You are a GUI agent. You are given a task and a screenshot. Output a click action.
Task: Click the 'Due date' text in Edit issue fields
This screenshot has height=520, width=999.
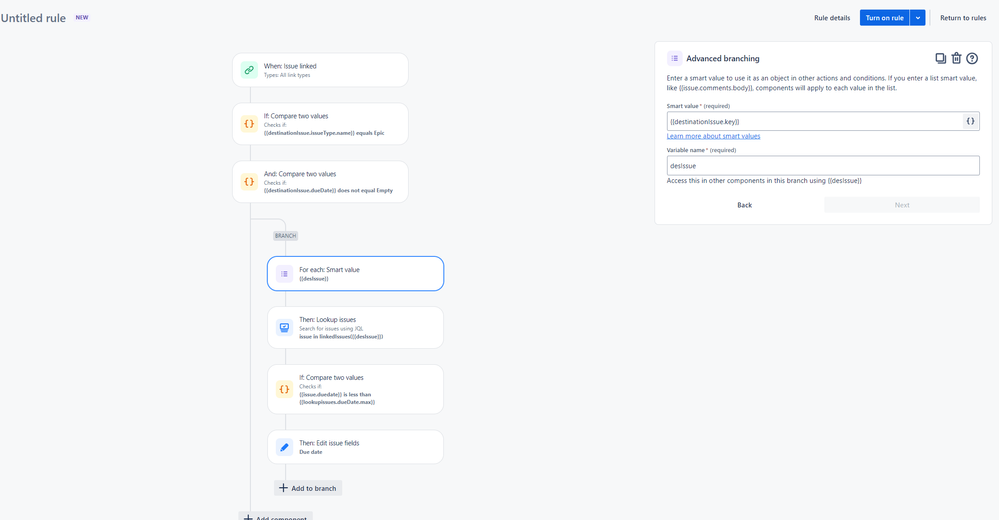(x=311, y=452)
